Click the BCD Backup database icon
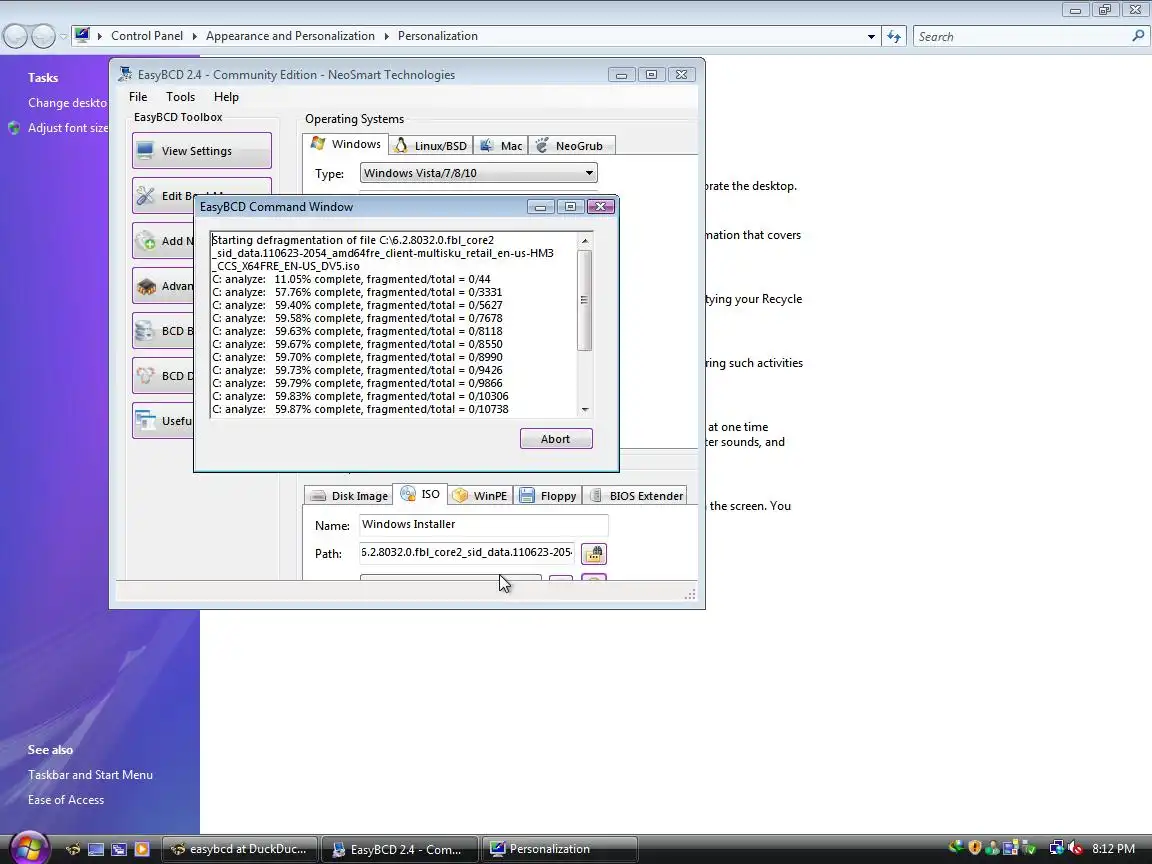The height and width of the screenshot is (864, 1152). [x=145, y=331]
